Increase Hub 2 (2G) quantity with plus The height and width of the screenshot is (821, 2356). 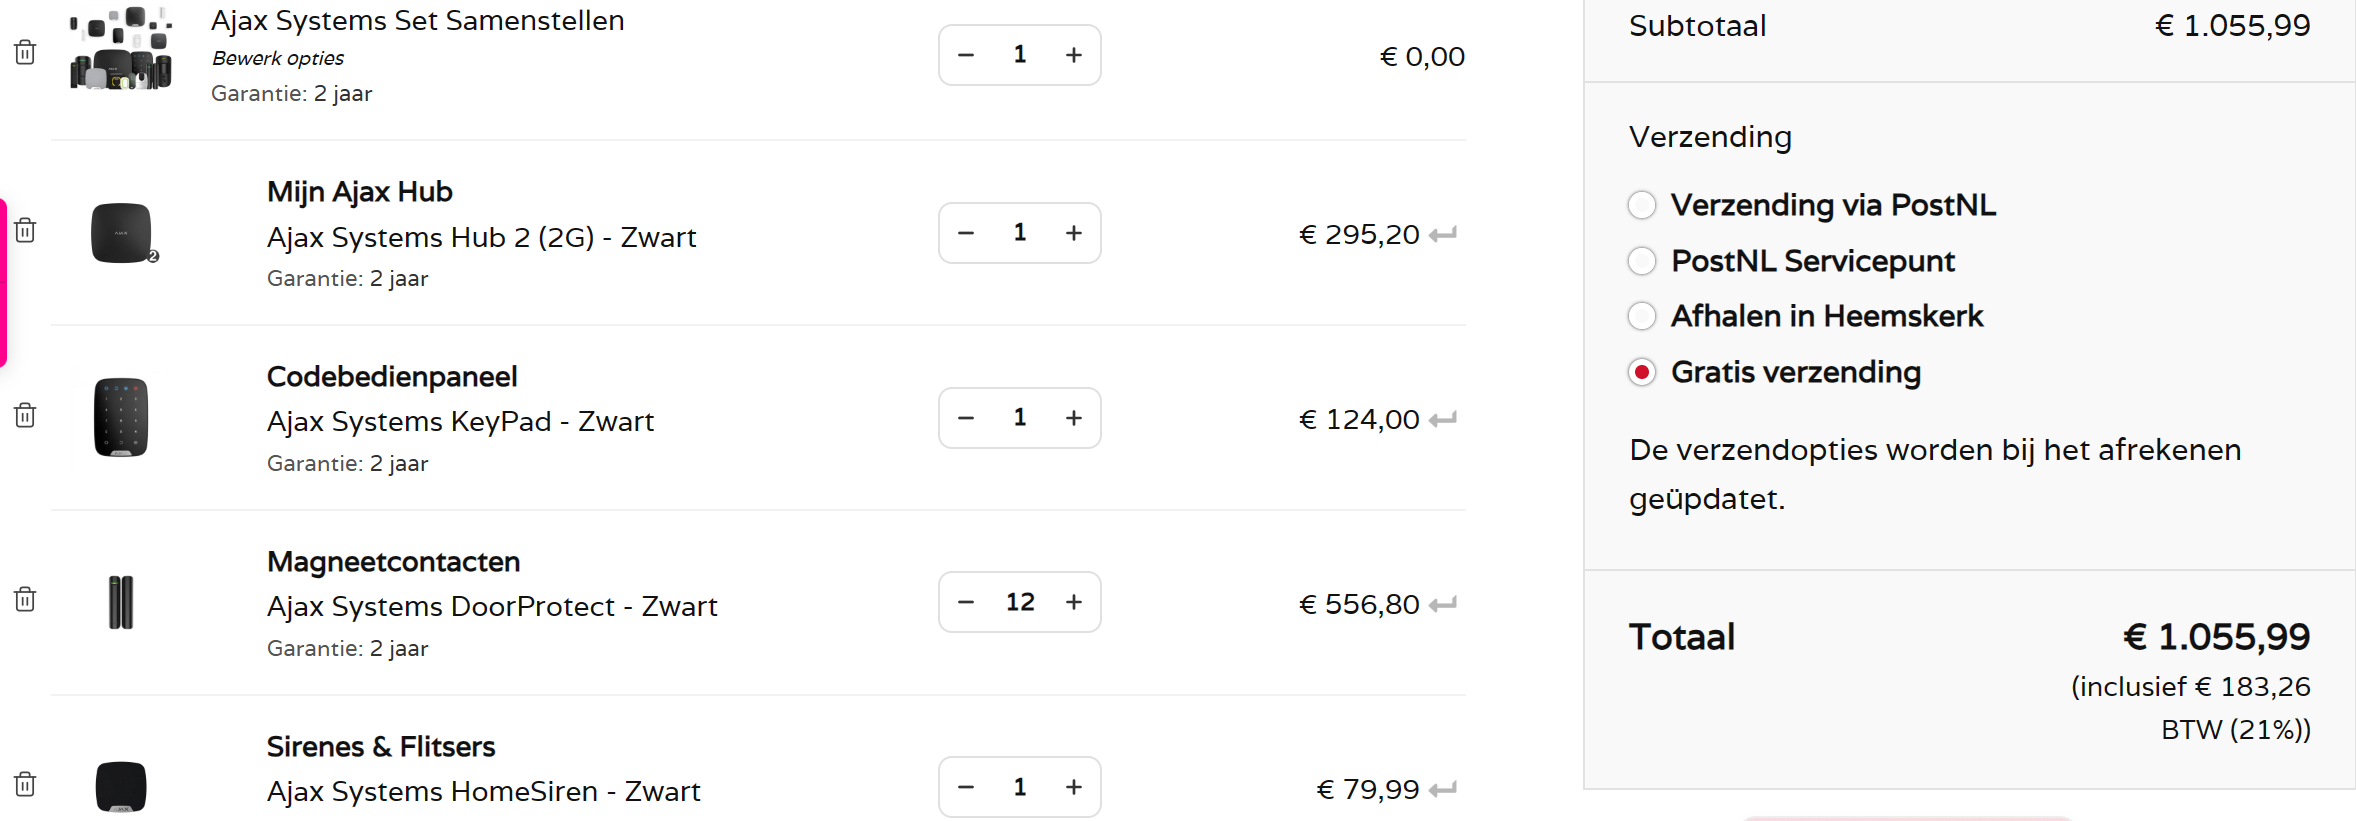(1074, 233)
